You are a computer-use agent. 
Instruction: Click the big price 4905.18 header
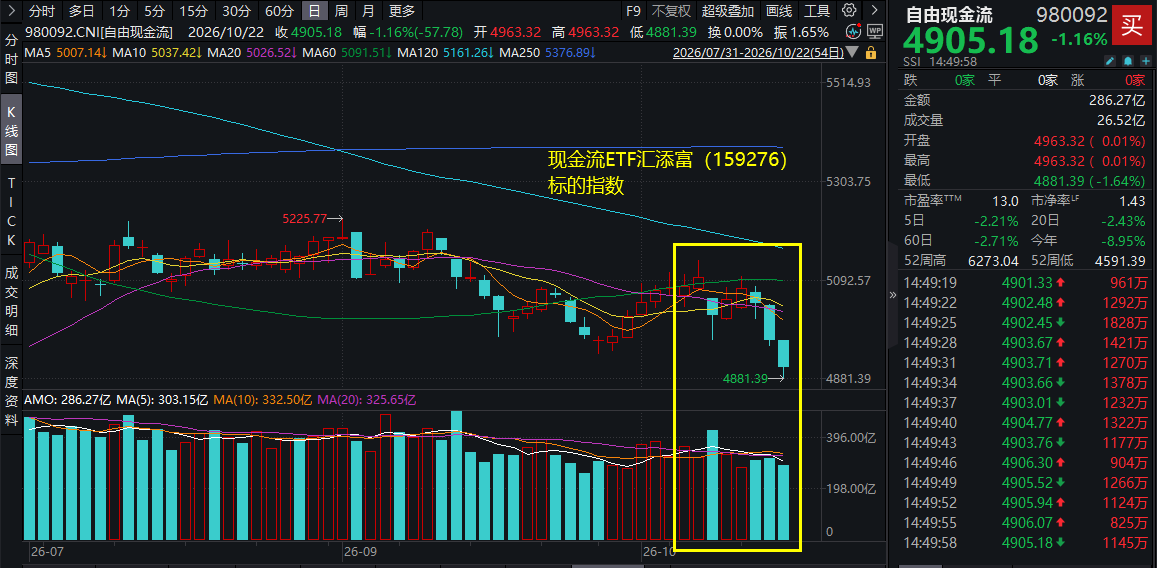click(971, 41)
